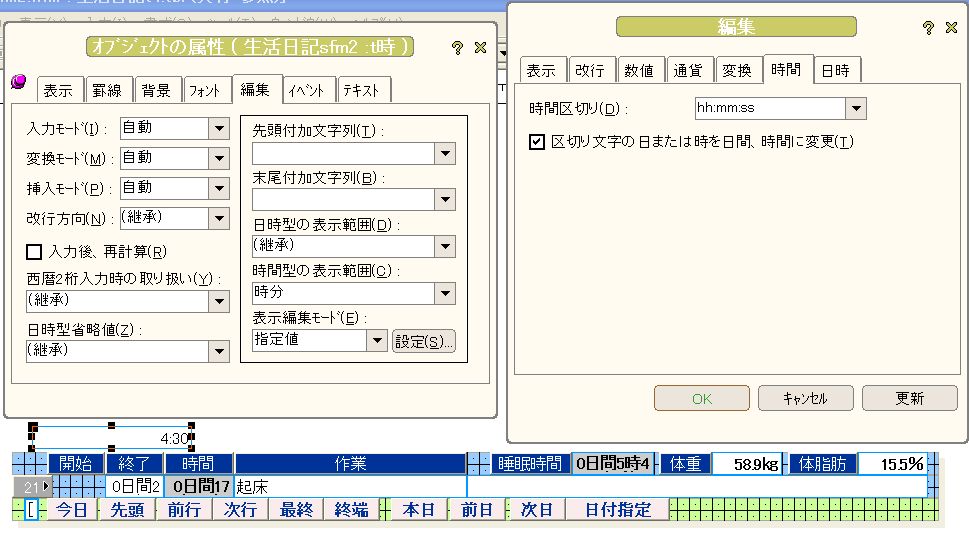Close the 編集 dialog with X icon
The height and width of the screenshot is (540, 969).
point(951,28)
